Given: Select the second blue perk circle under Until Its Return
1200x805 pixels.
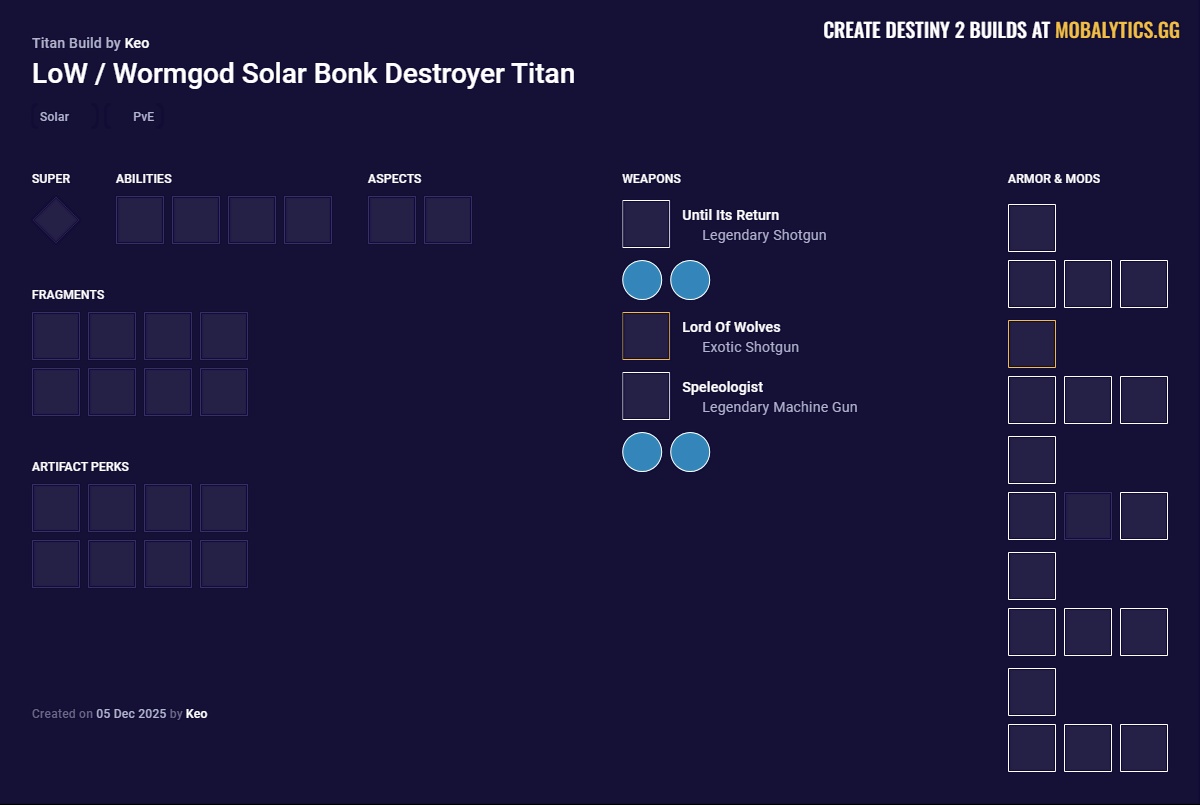Looking at the screenshot, I should [690, 280].
